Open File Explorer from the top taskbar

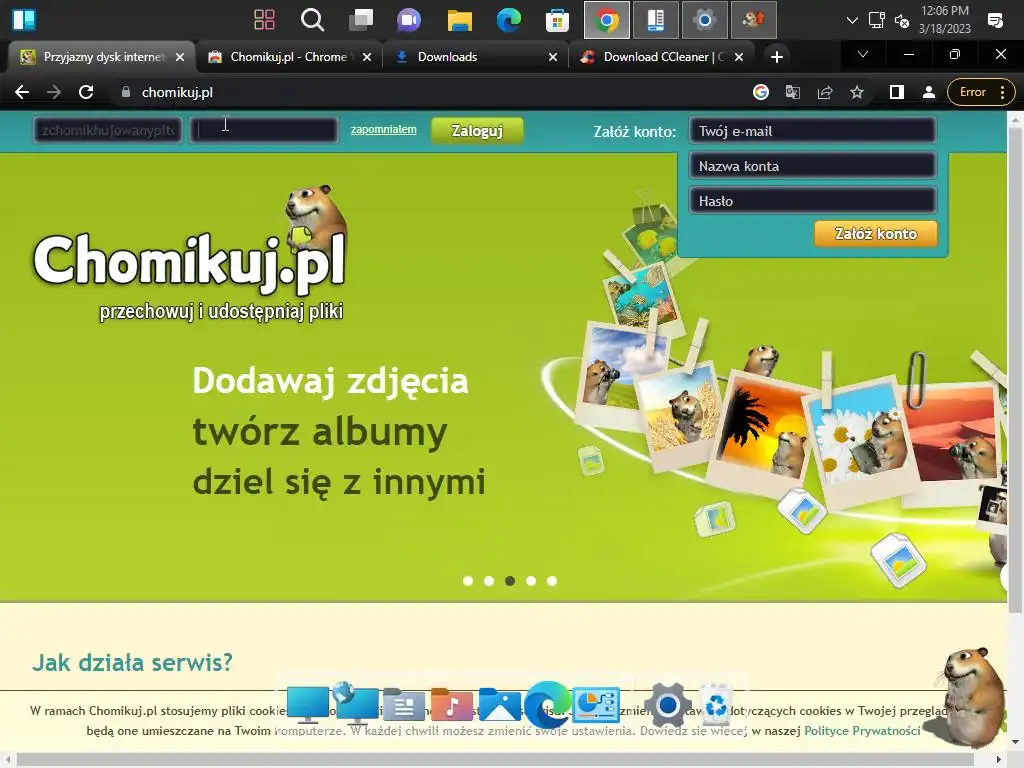pyautogui.click(x=459, y=20)
